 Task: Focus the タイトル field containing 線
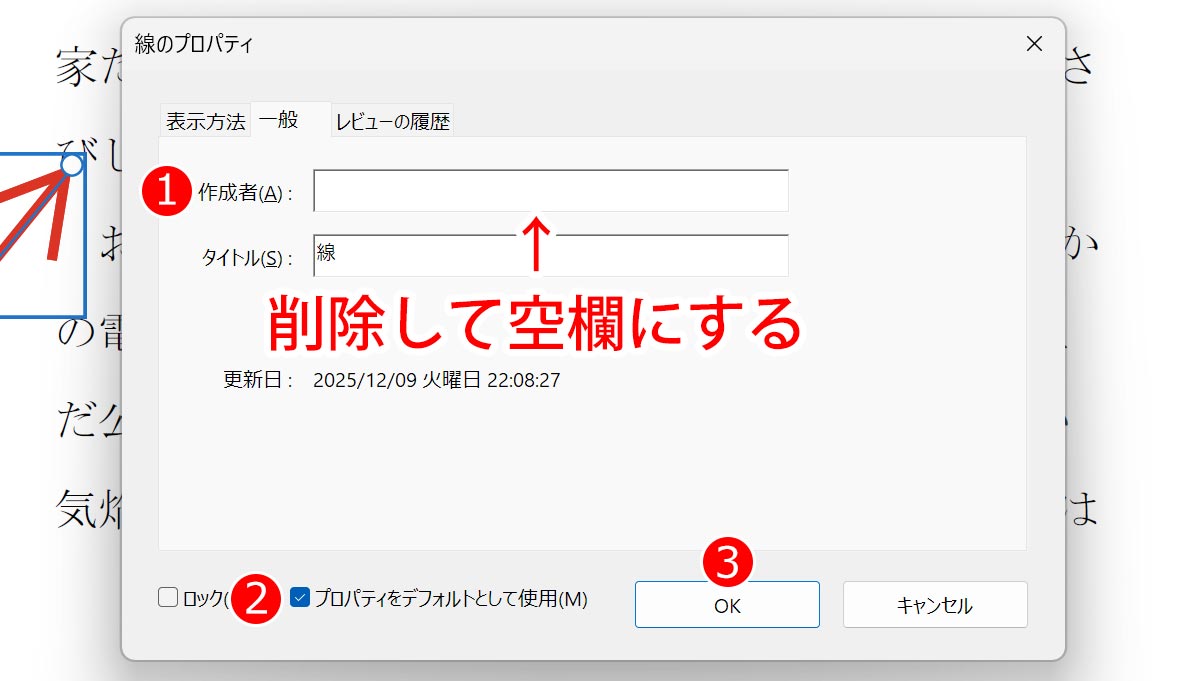coord(550,255)
